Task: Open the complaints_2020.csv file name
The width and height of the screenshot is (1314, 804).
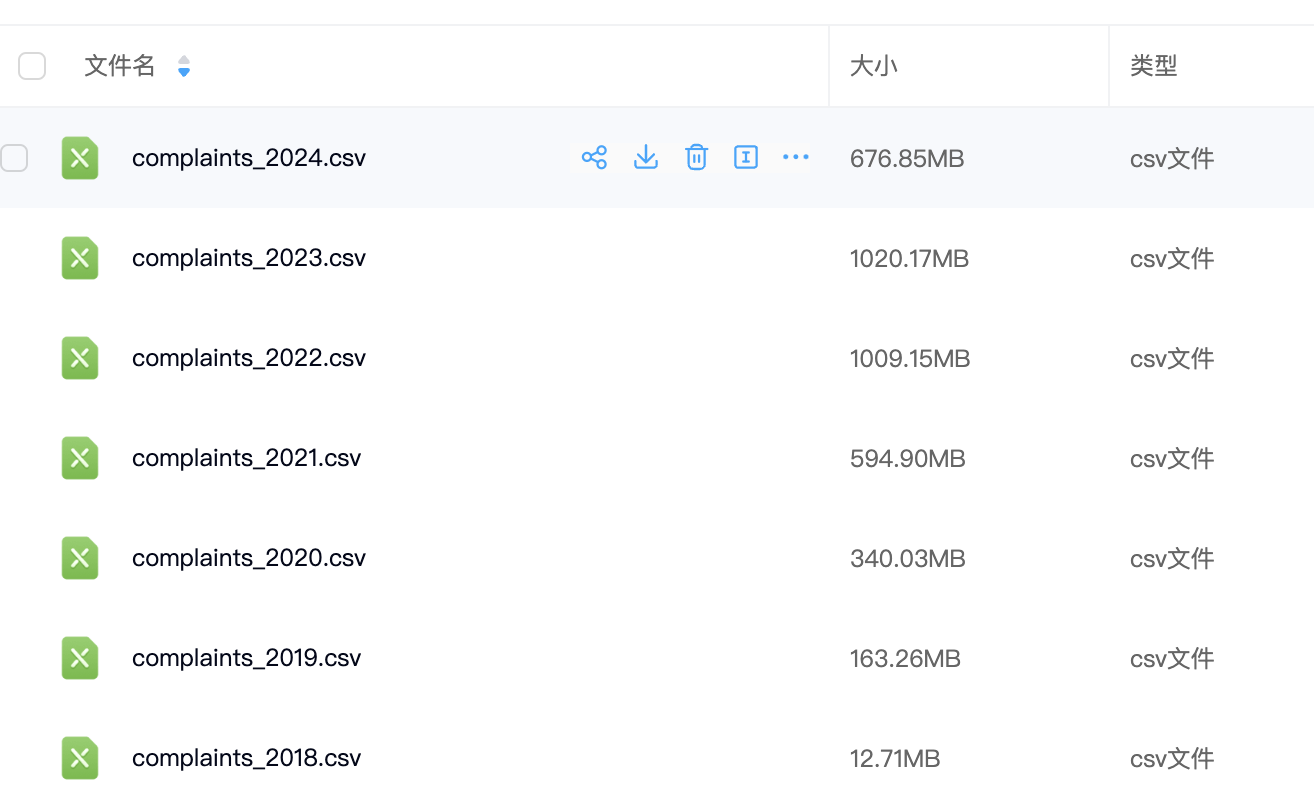Action: pos(249,558)
